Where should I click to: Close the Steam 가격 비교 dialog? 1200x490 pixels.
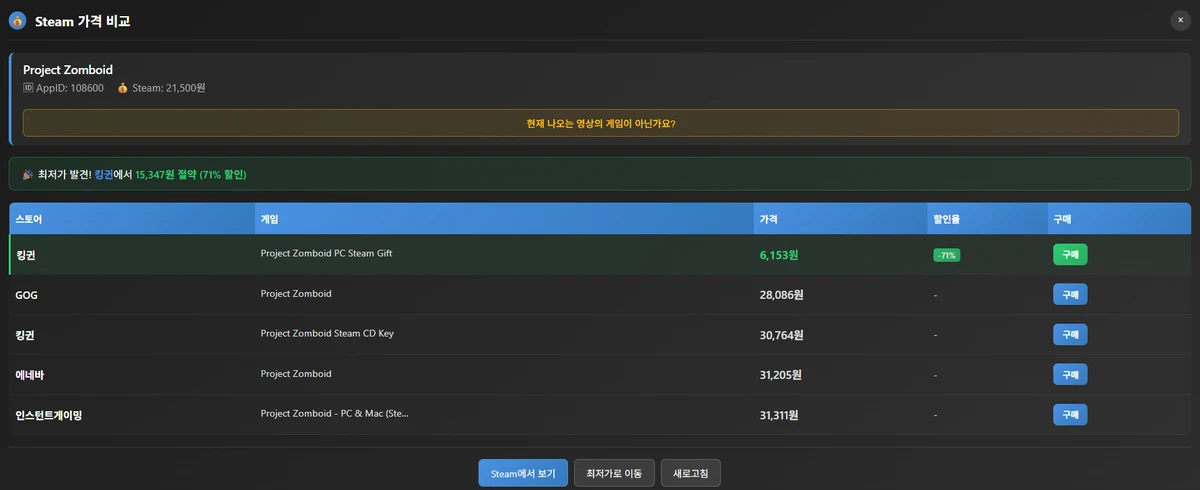click(x=1180, y=20)
